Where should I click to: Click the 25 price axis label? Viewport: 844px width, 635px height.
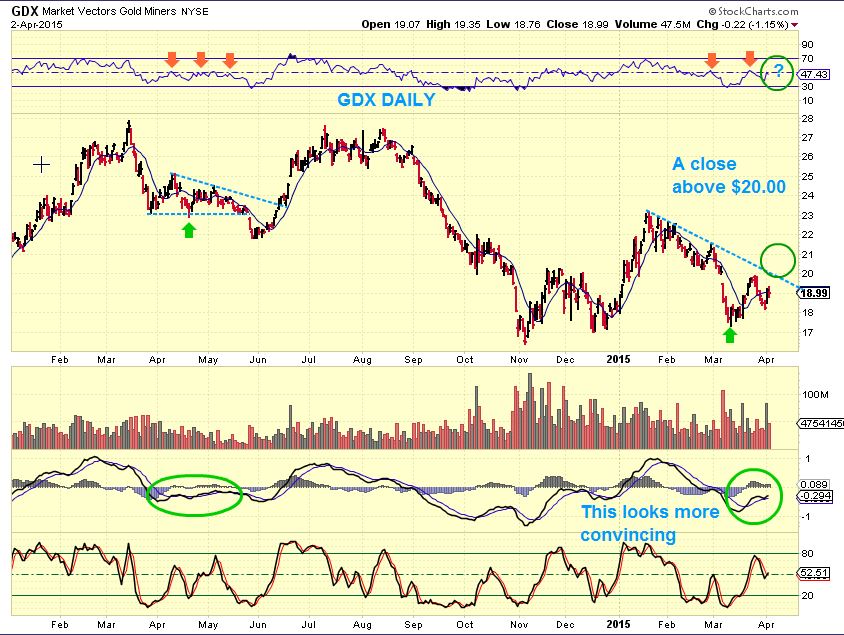[807, 177]
